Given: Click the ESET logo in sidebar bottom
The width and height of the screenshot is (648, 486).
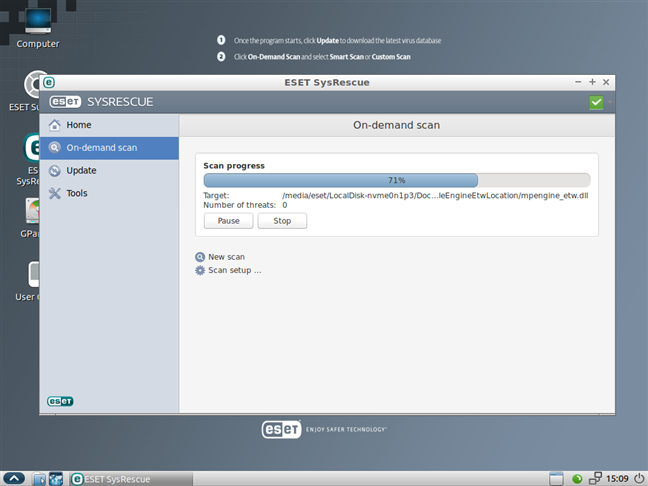Looking at the screenshot, I should (60, 401).
